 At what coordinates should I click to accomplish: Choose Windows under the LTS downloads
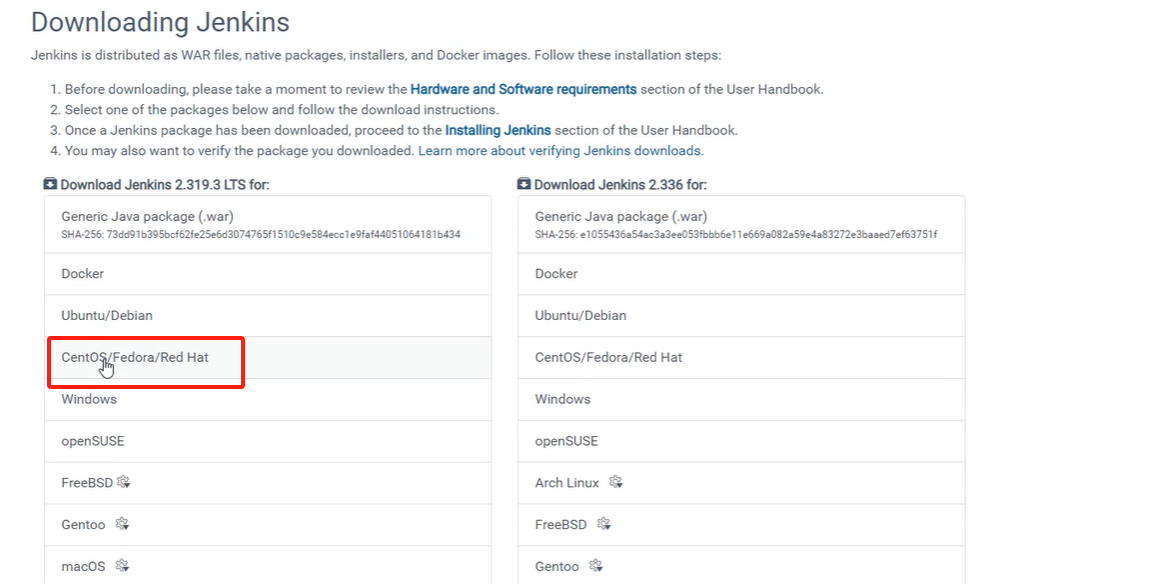pos(268,399)
